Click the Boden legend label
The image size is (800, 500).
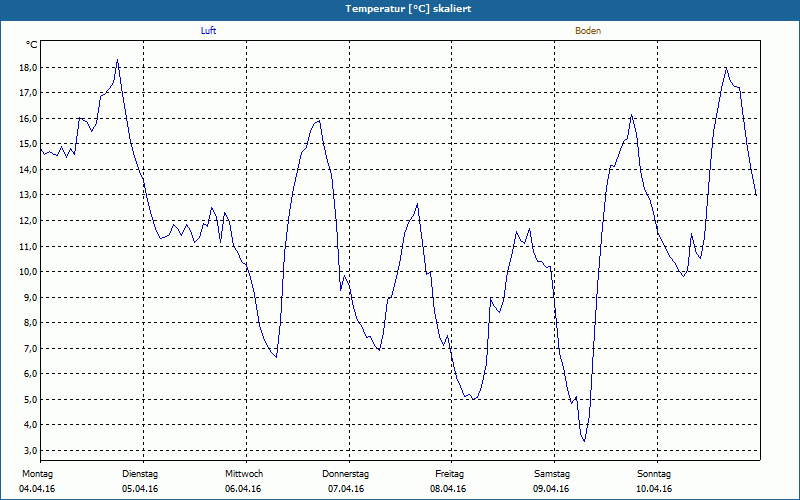(588, 31)
